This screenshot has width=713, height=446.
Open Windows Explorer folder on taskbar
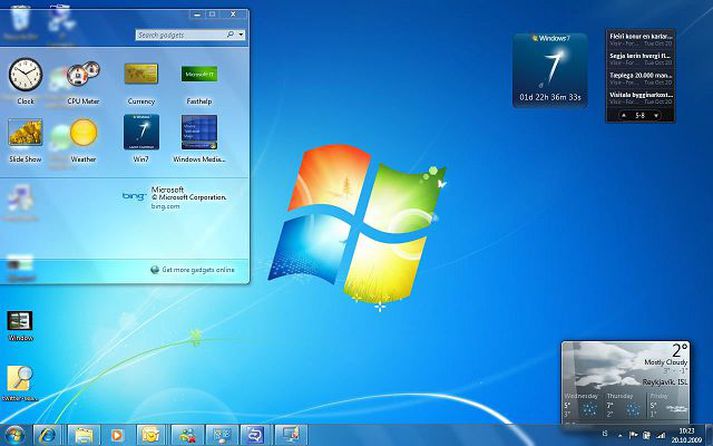pyautogui.click(x=84, y=435)
